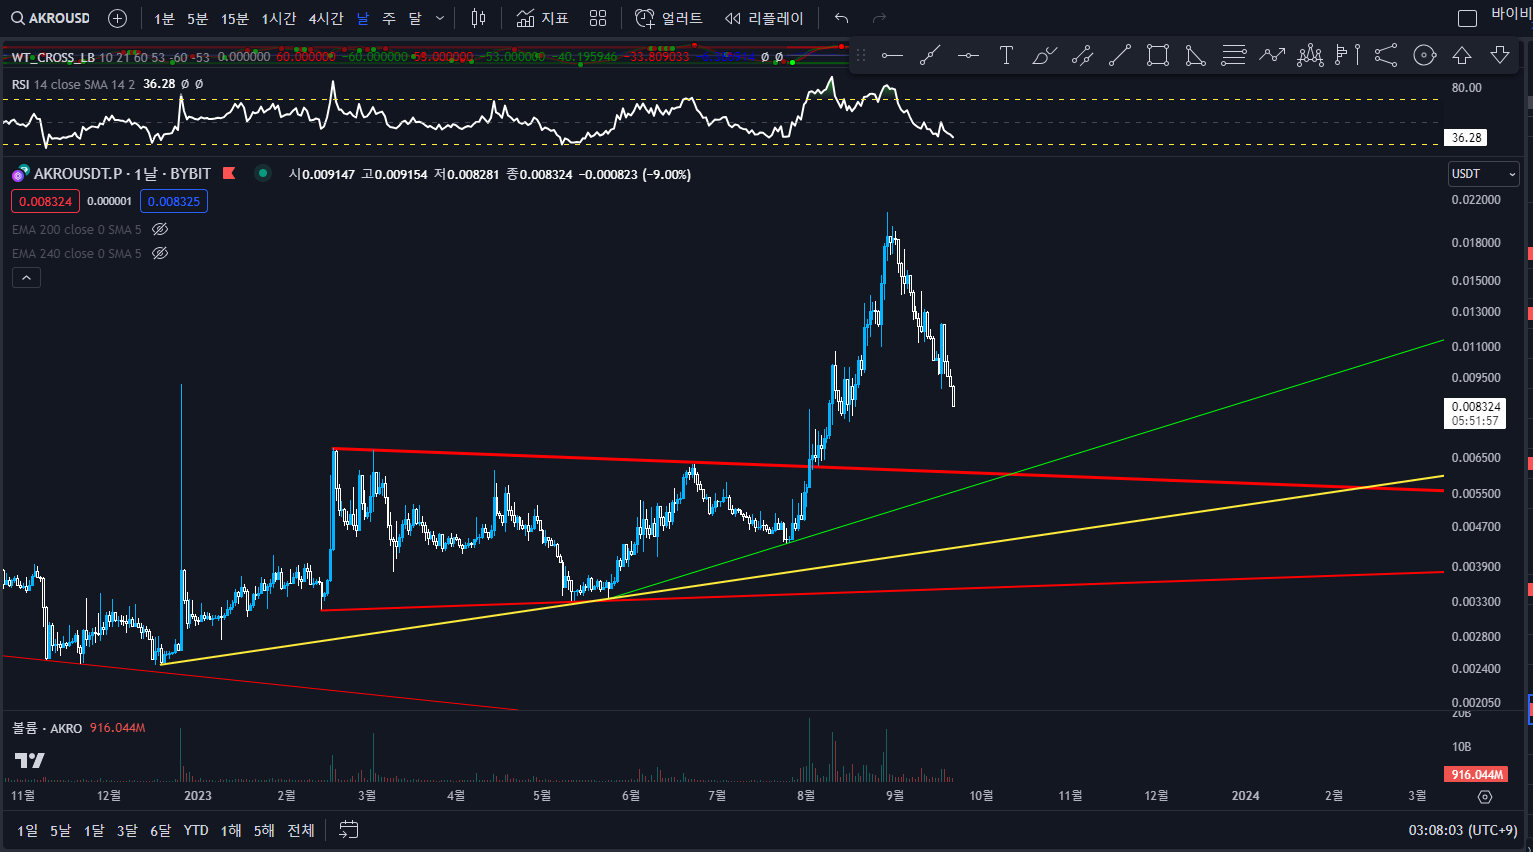Switch to 주 weekly timeframe
This screenshot has width=1533, height=852.
point(389,18)
